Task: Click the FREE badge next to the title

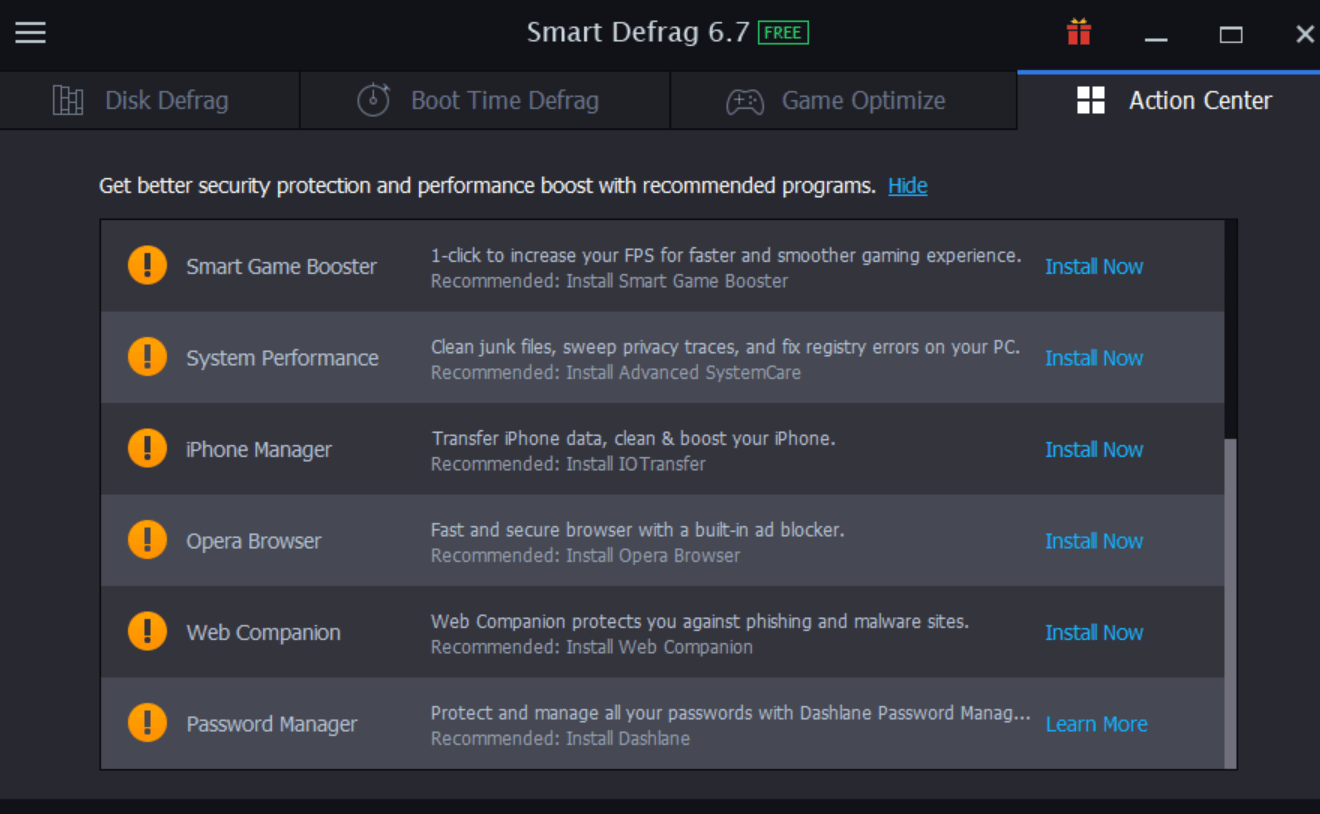Action: click(783, 32)
